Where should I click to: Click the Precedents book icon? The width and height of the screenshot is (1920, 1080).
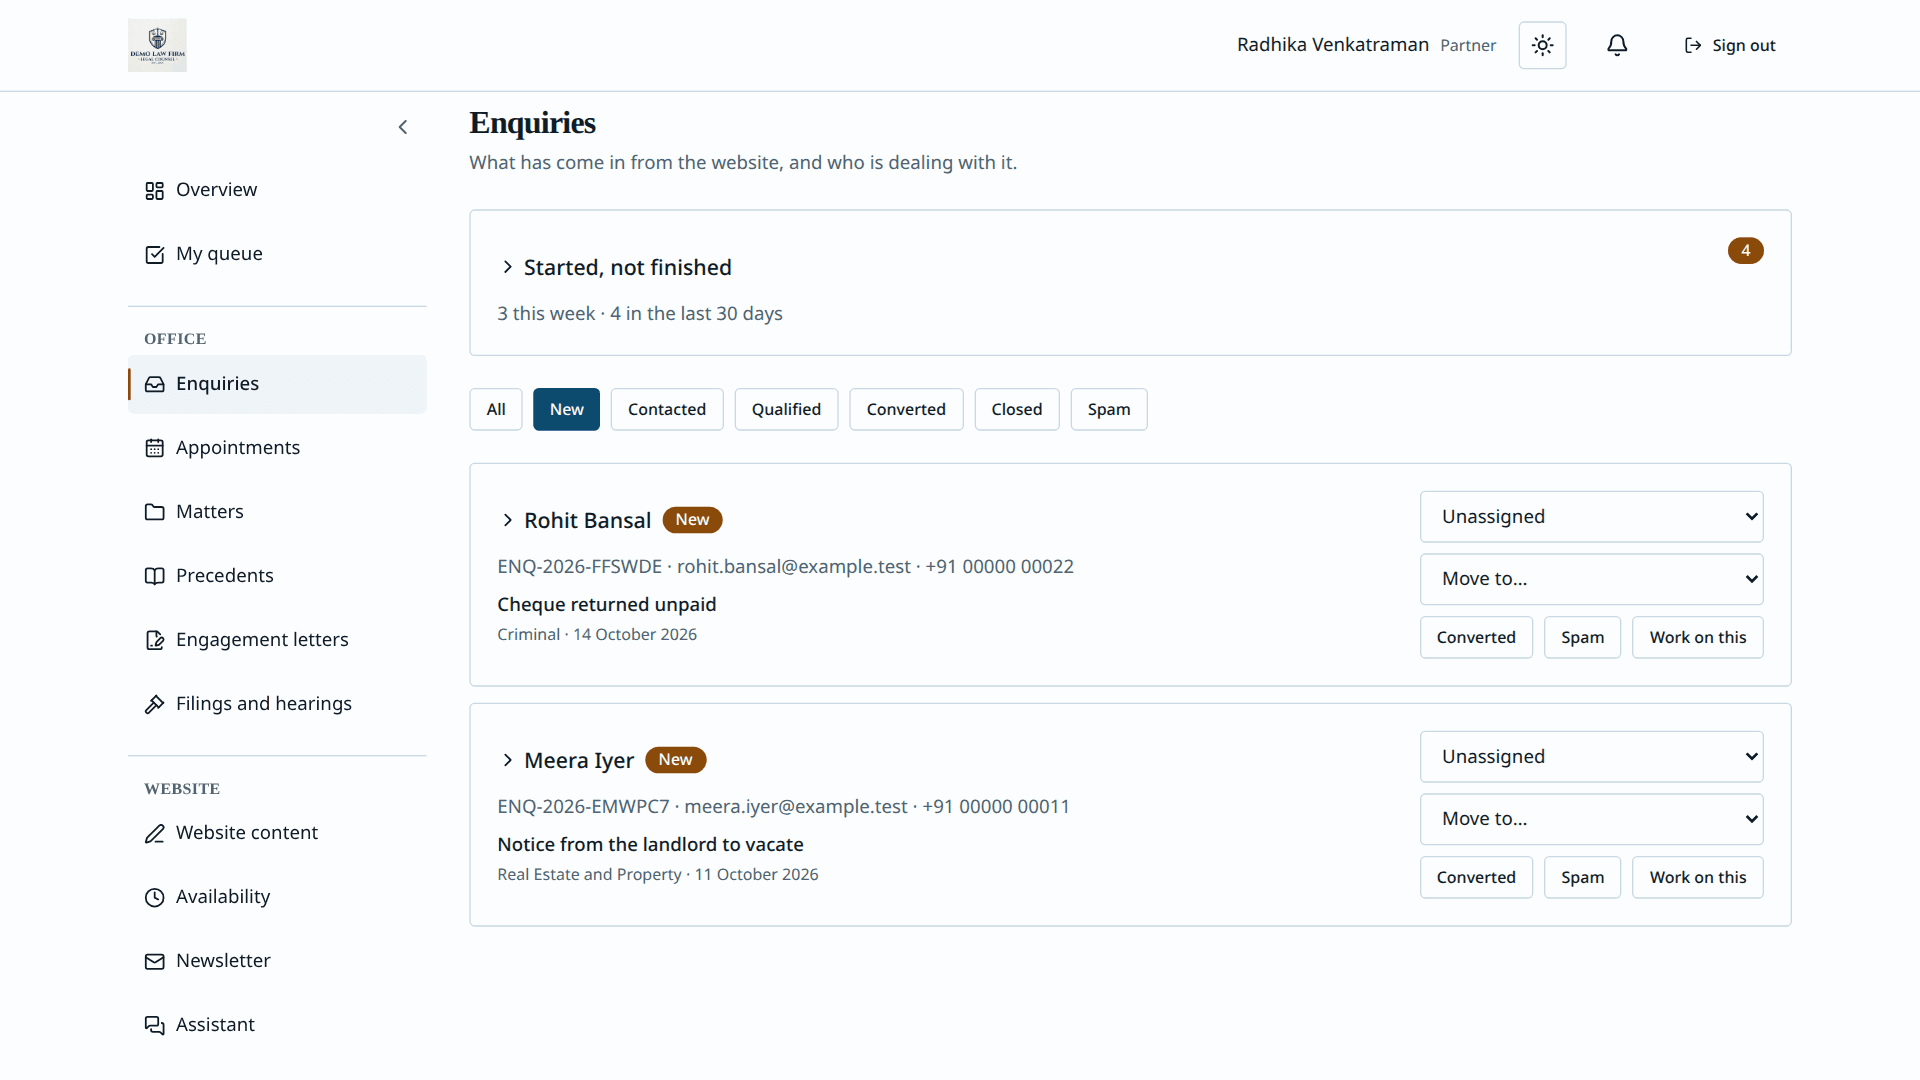[x=154, y=576]
